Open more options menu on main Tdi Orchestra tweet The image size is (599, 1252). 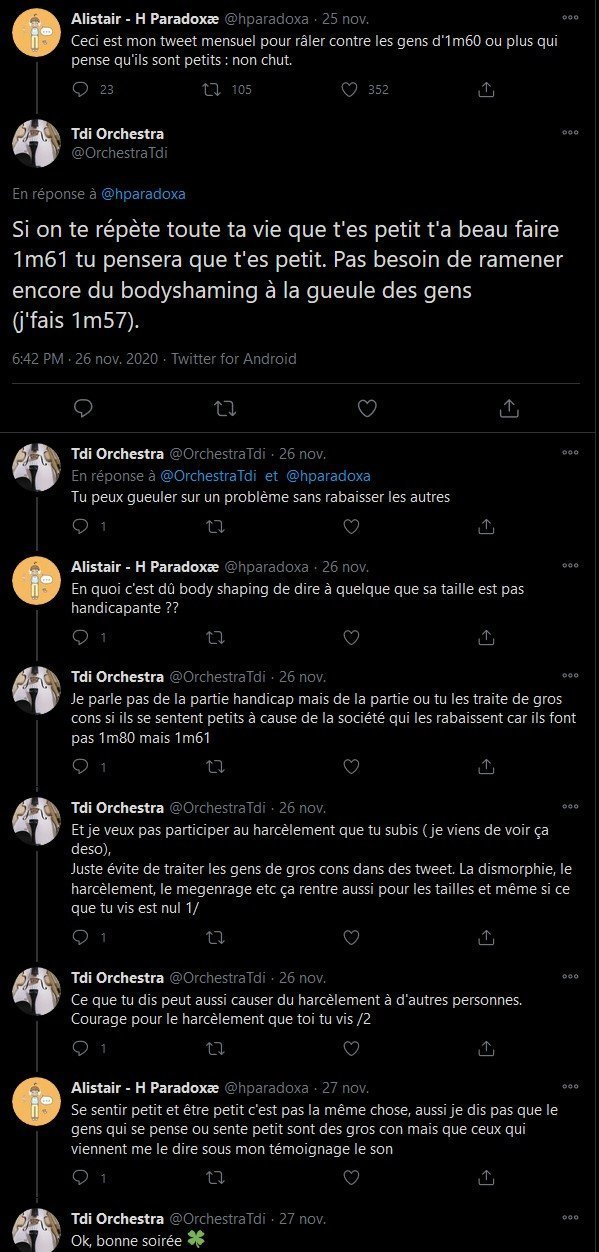[x=569, y=132]
